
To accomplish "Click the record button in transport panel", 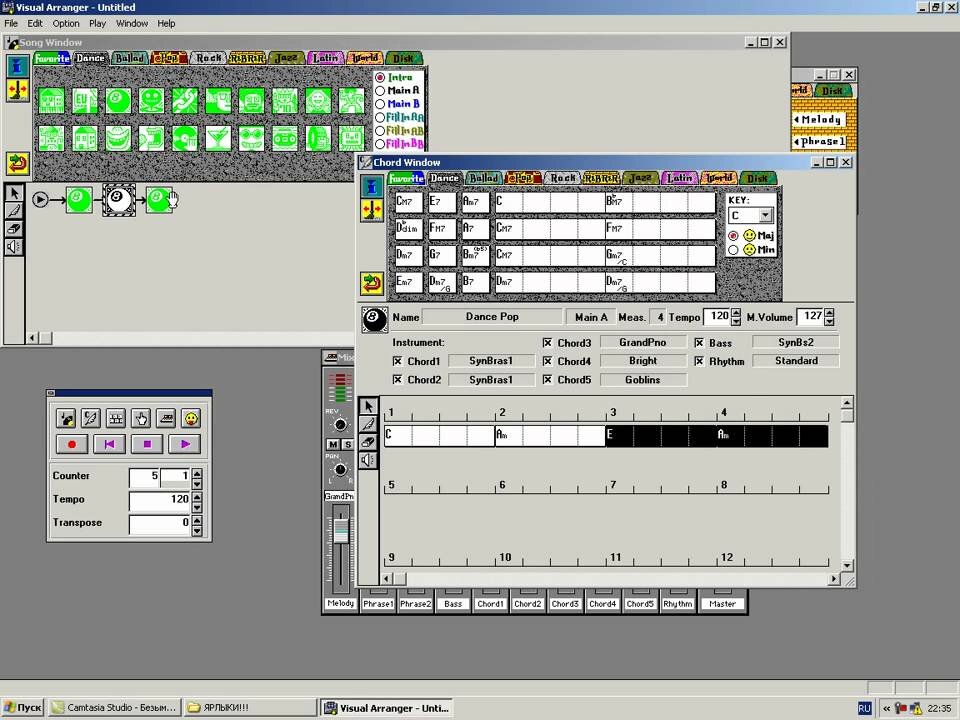I will (72, 444).
